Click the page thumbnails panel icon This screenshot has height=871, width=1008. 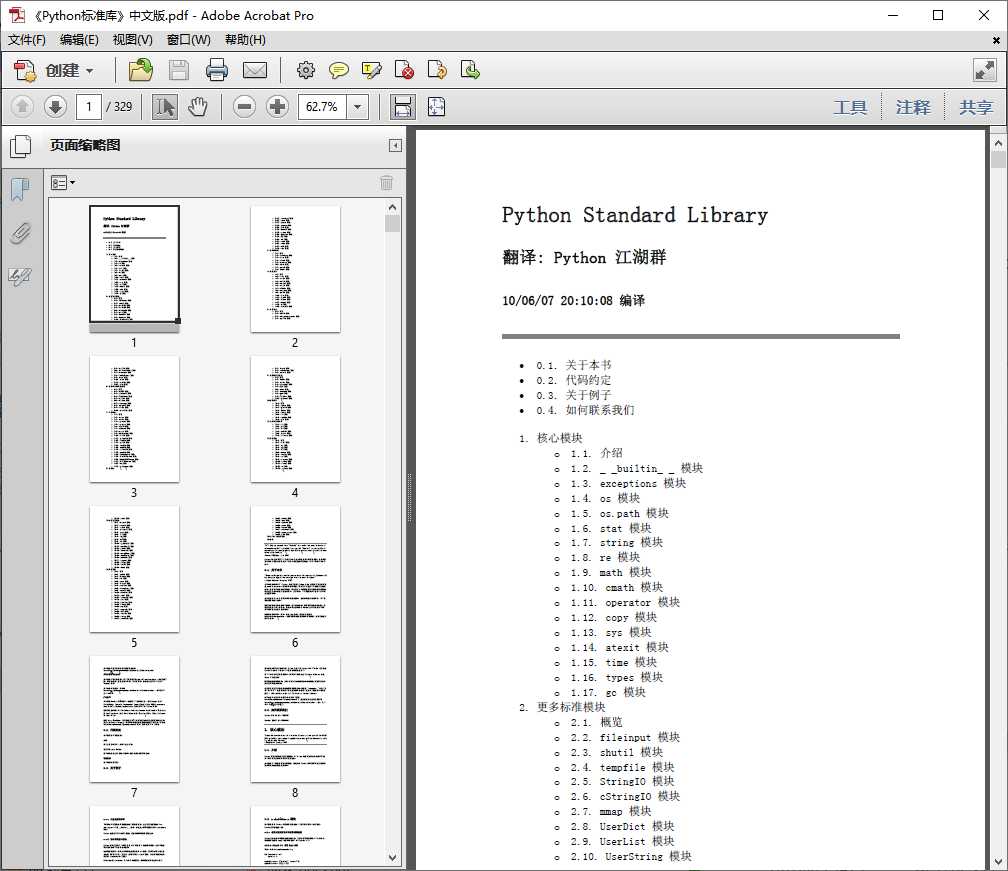21,146
